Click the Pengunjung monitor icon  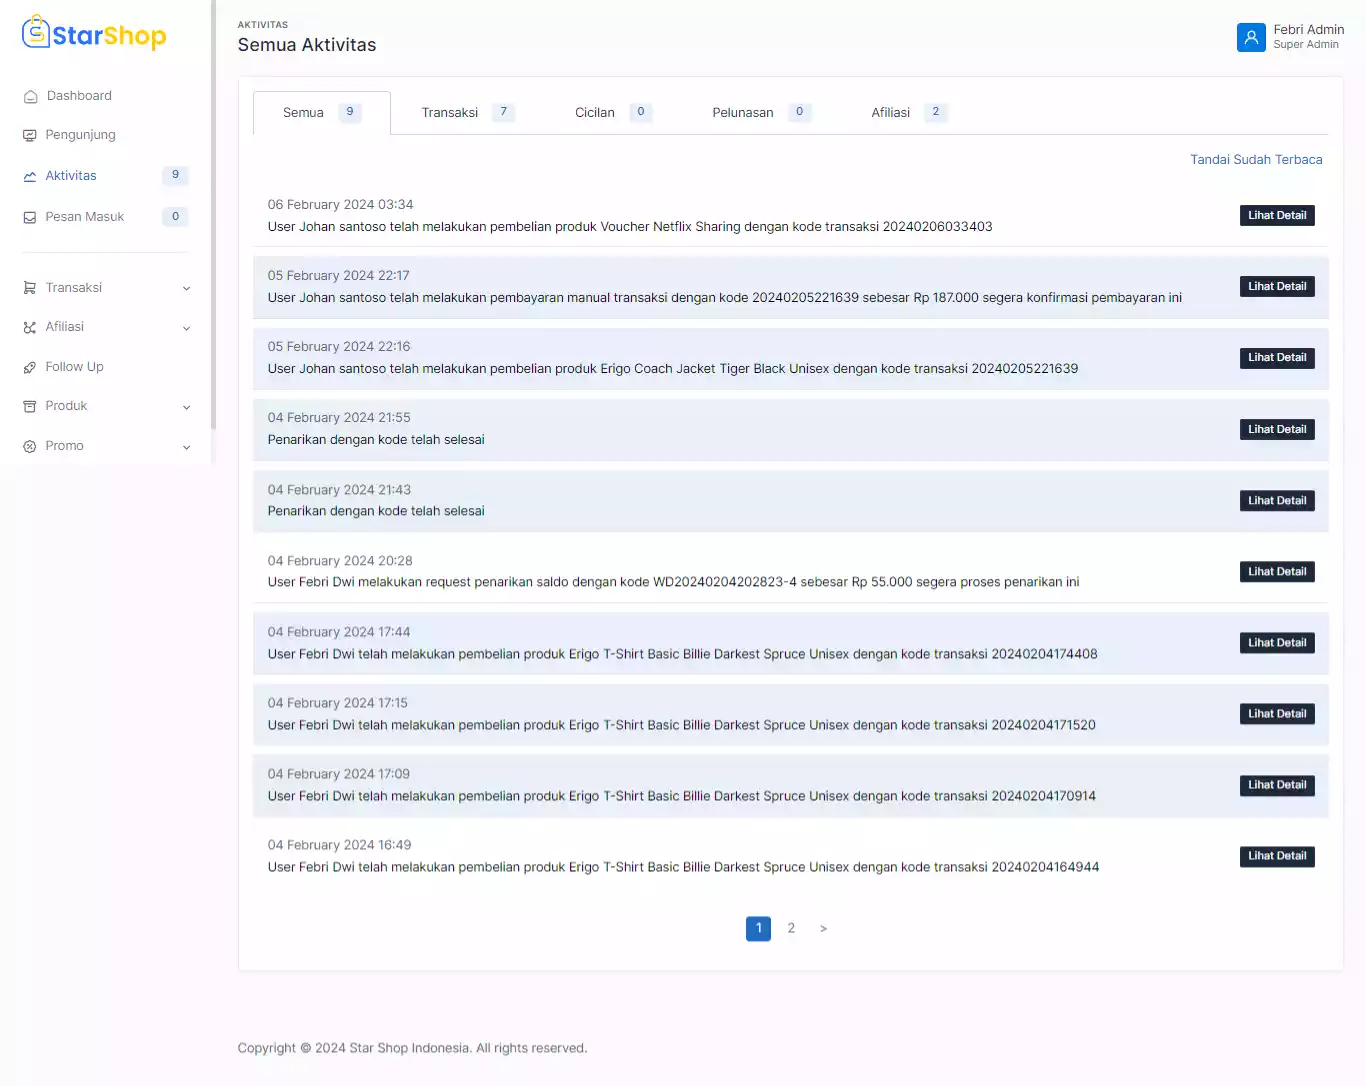(x=30, y=136)
